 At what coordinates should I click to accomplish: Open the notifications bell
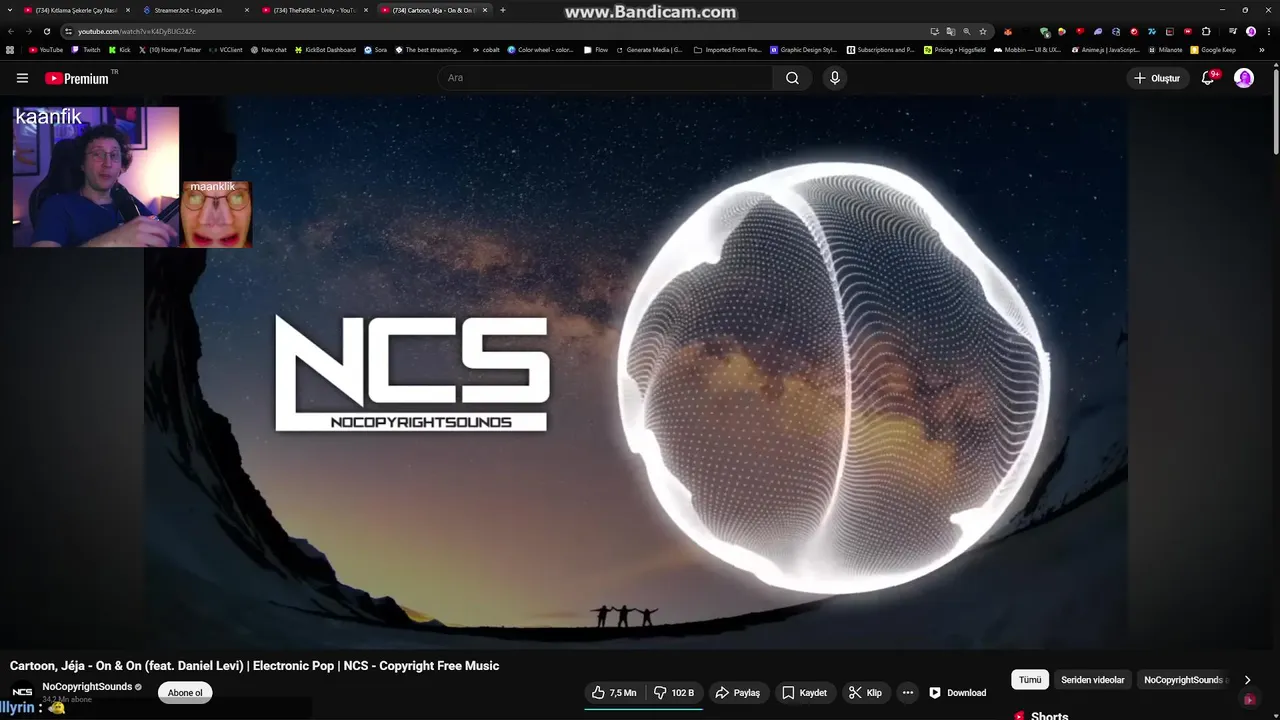(1208, 78)
